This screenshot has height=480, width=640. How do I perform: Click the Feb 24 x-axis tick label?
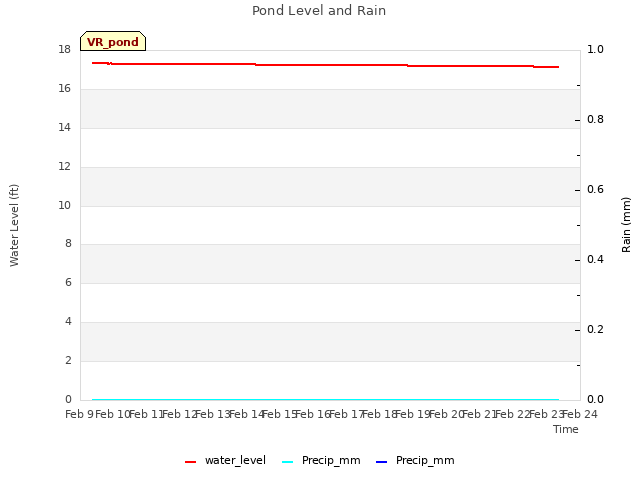point(580,414)
